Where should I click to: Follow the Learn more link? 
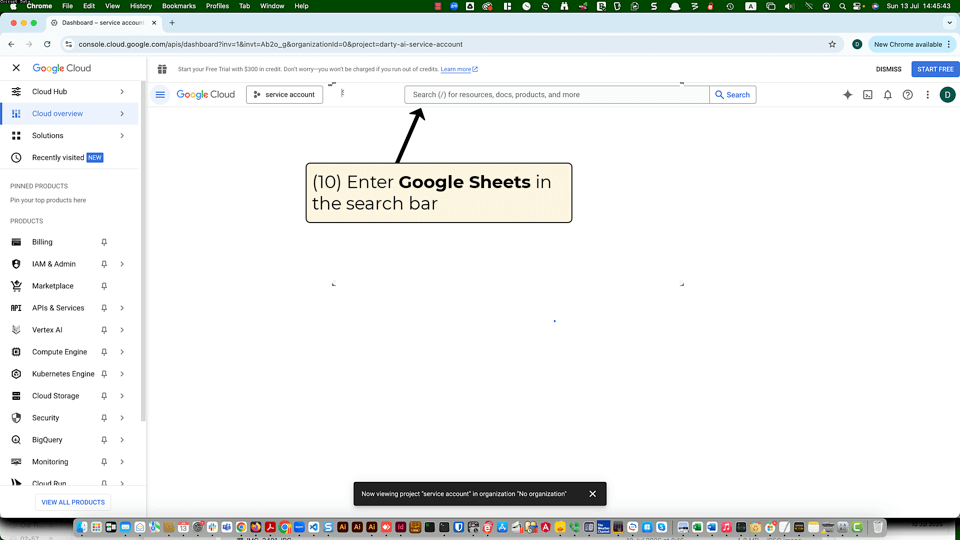[x=459, y=69]
